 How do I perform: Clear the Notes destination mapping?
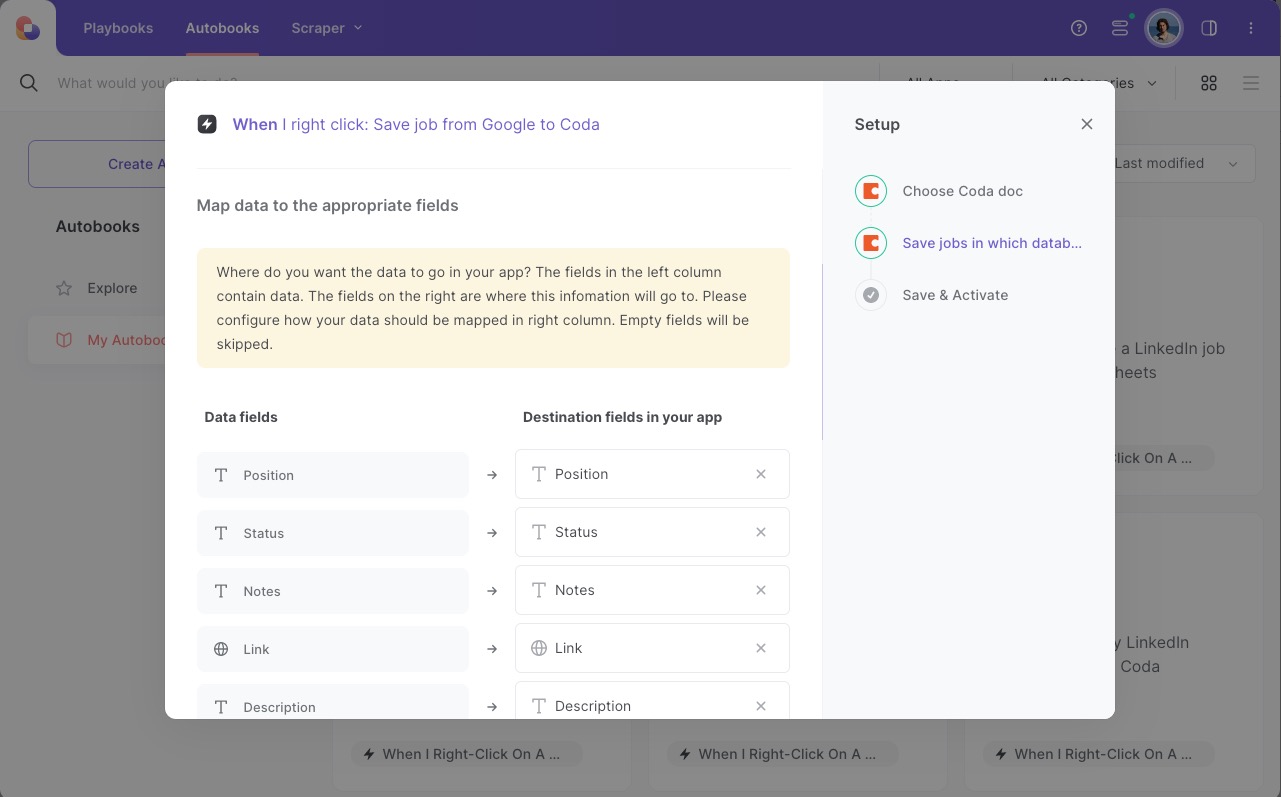761,590
